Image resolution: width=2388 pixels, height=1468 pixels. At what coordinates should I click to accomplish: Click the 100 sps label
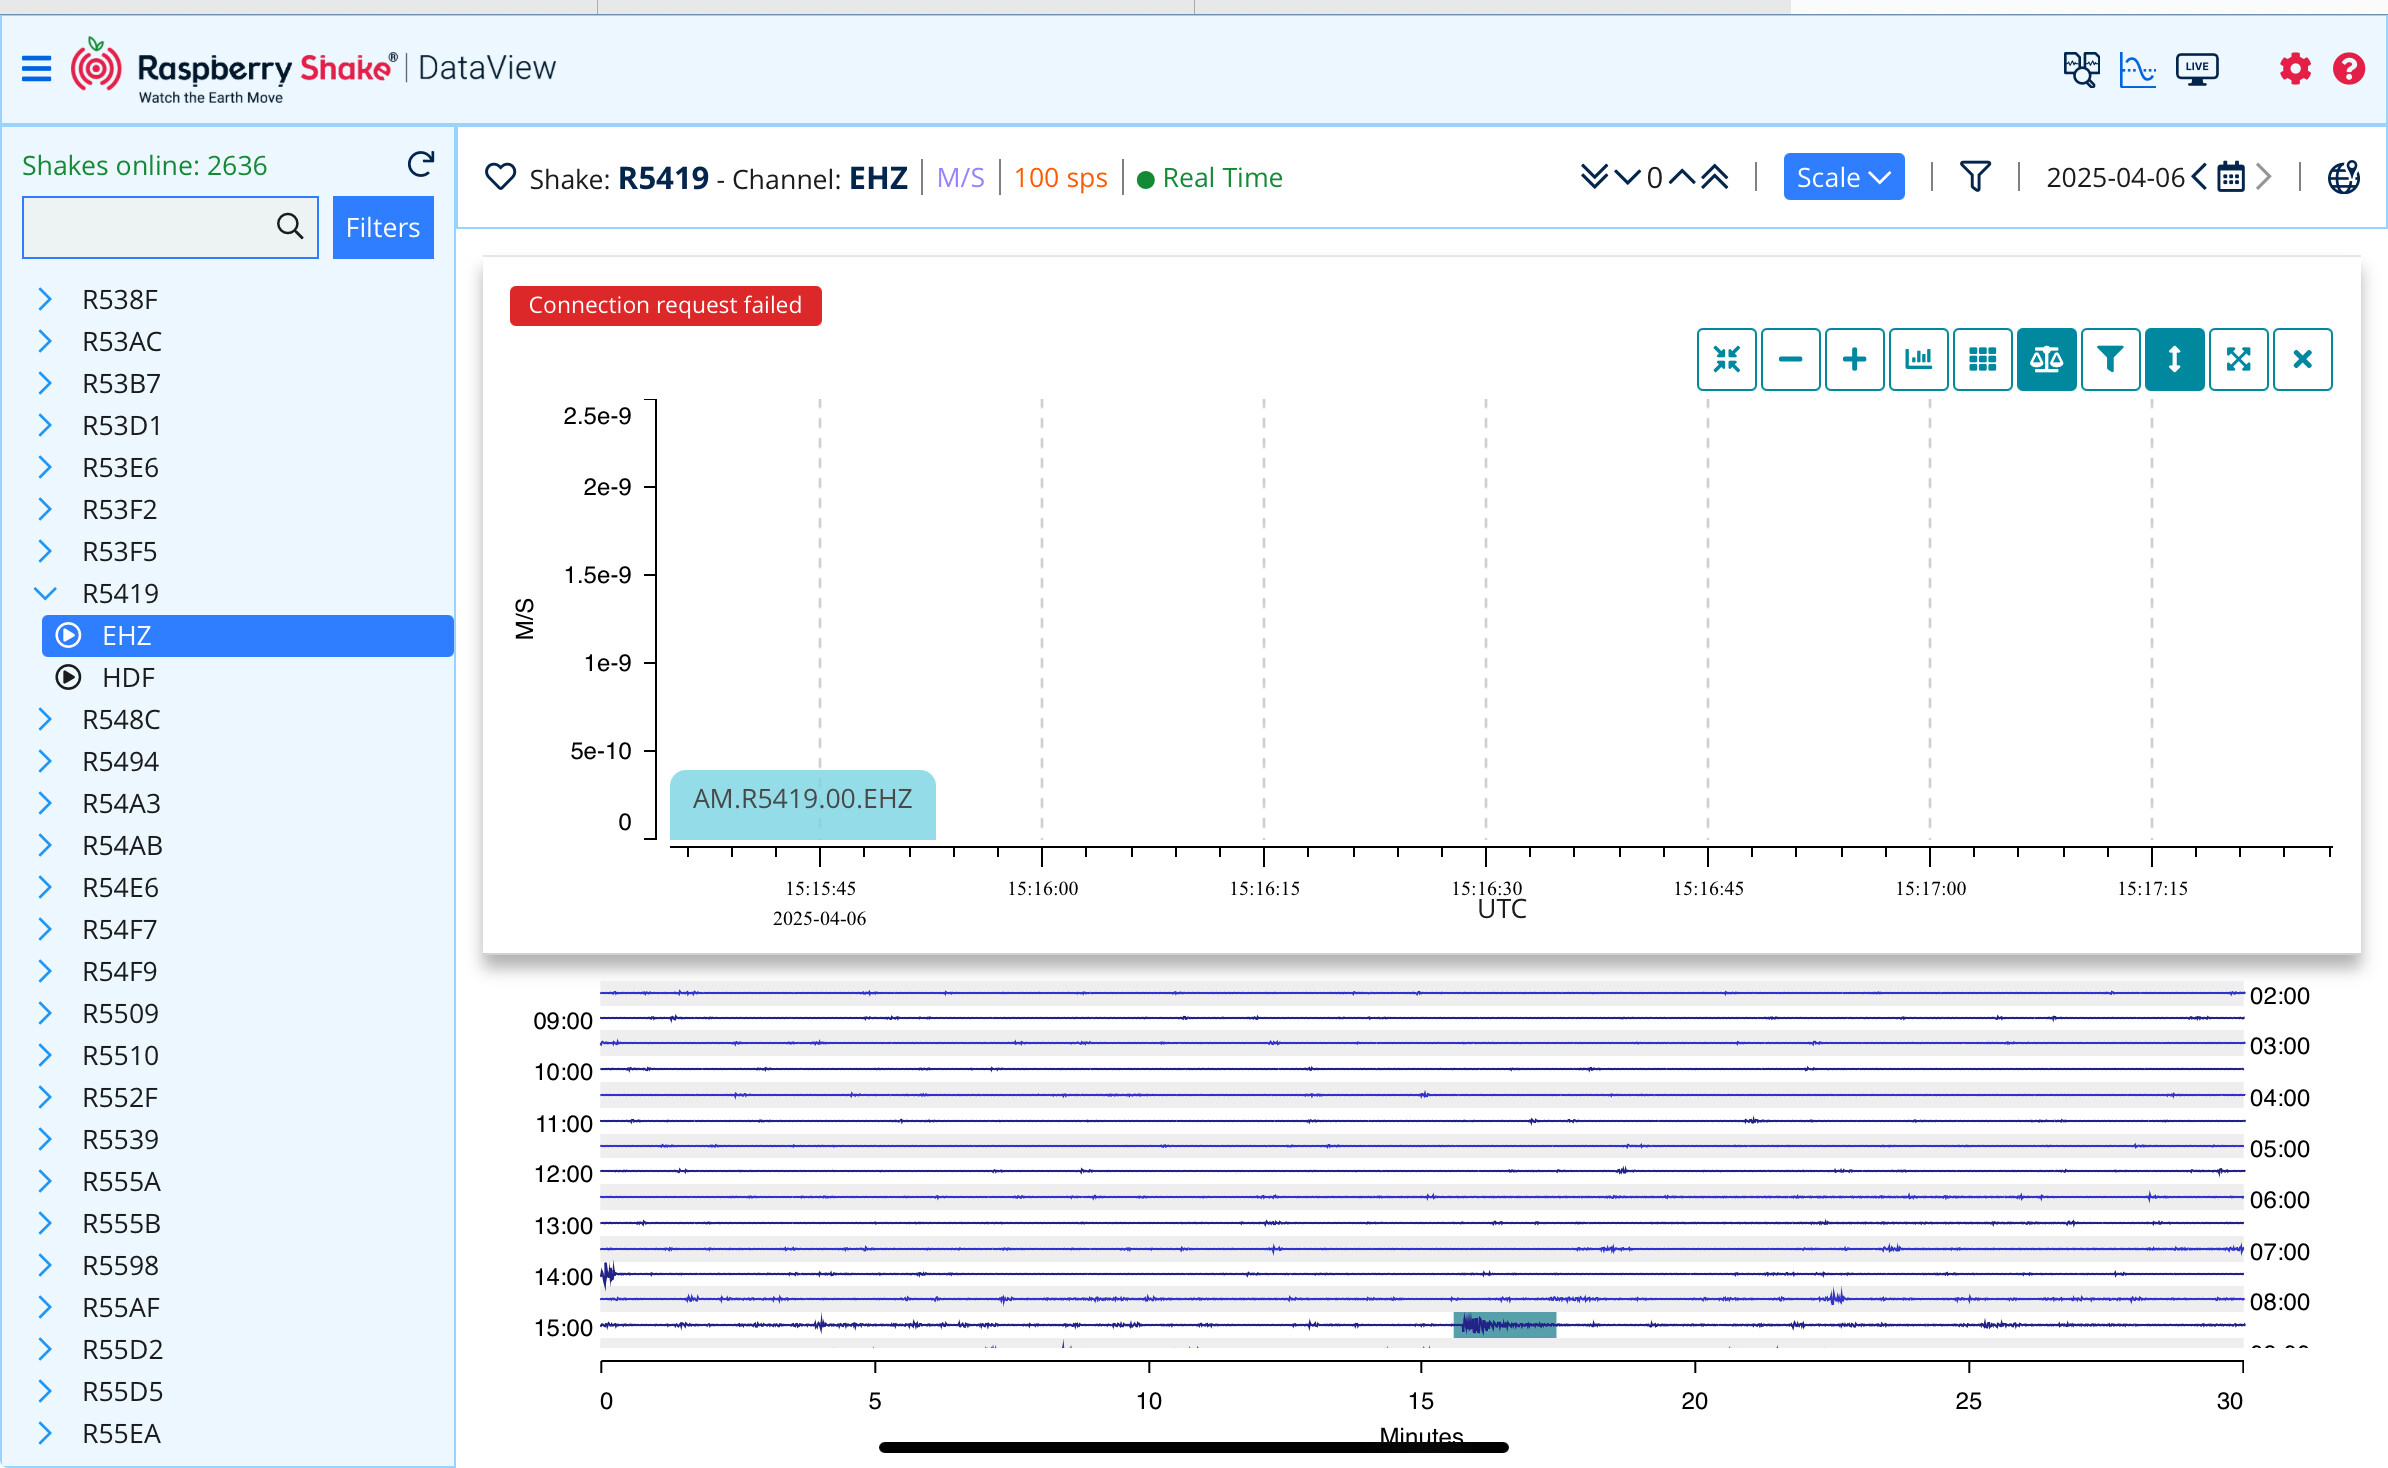[x=1061, y=177]
